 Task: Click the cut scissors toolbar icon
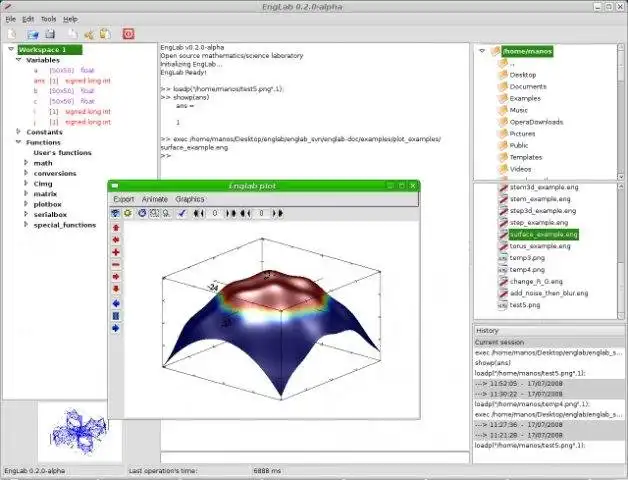[89, 34]
